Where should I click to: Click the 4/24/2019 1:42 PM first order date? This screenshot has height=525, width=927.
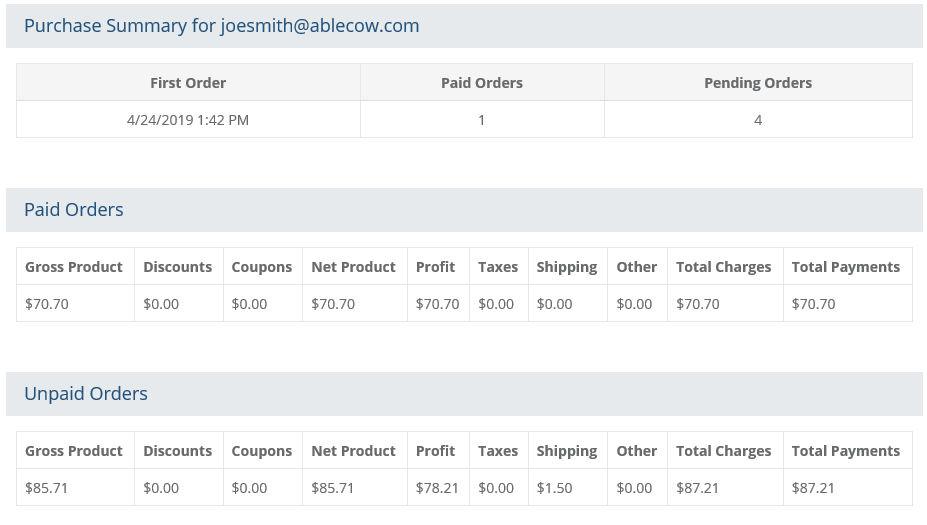(188, 120)
